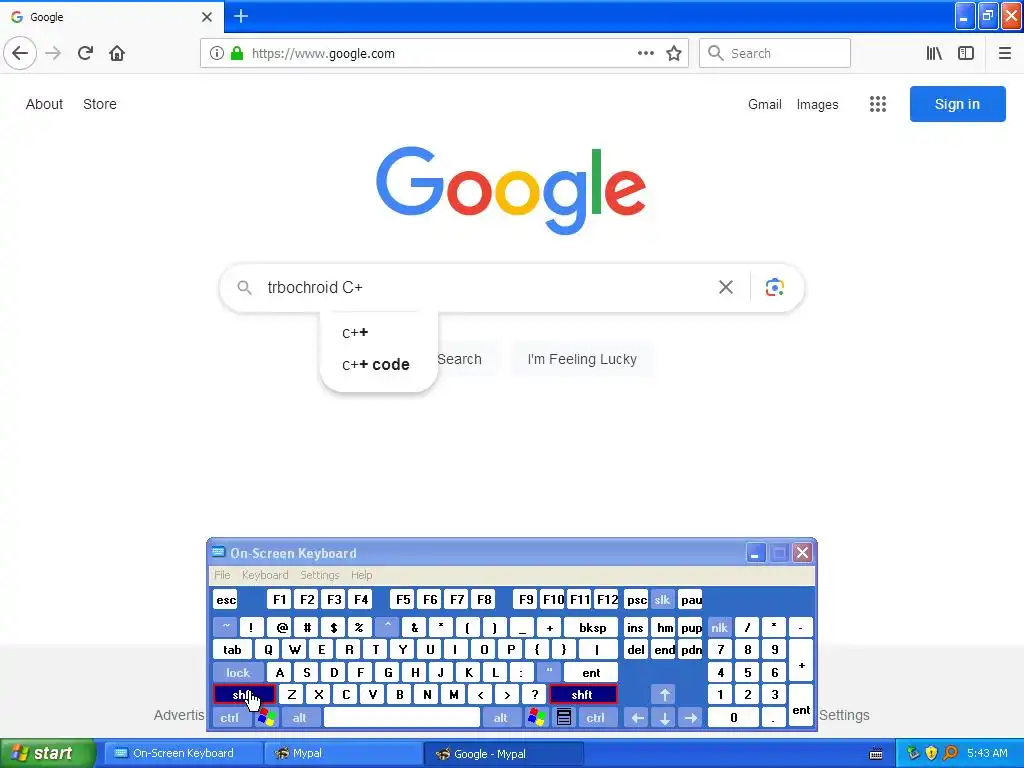Click the site information icon in the address bar
This screenshot has width=1024, height=768.
tap(217, 54)
